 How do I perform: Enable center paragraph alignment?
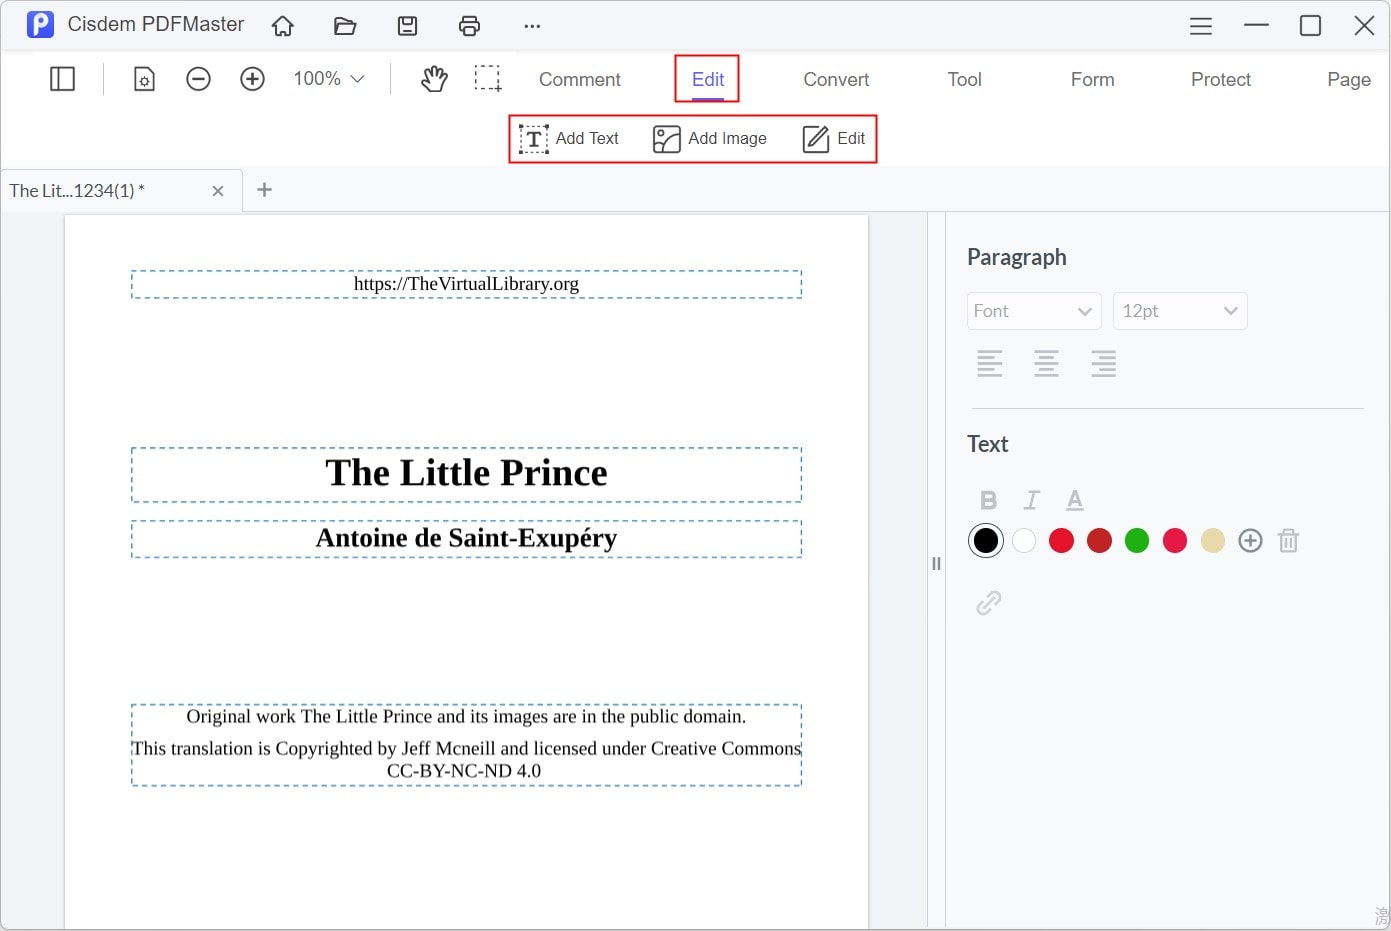pos(1046,363)
